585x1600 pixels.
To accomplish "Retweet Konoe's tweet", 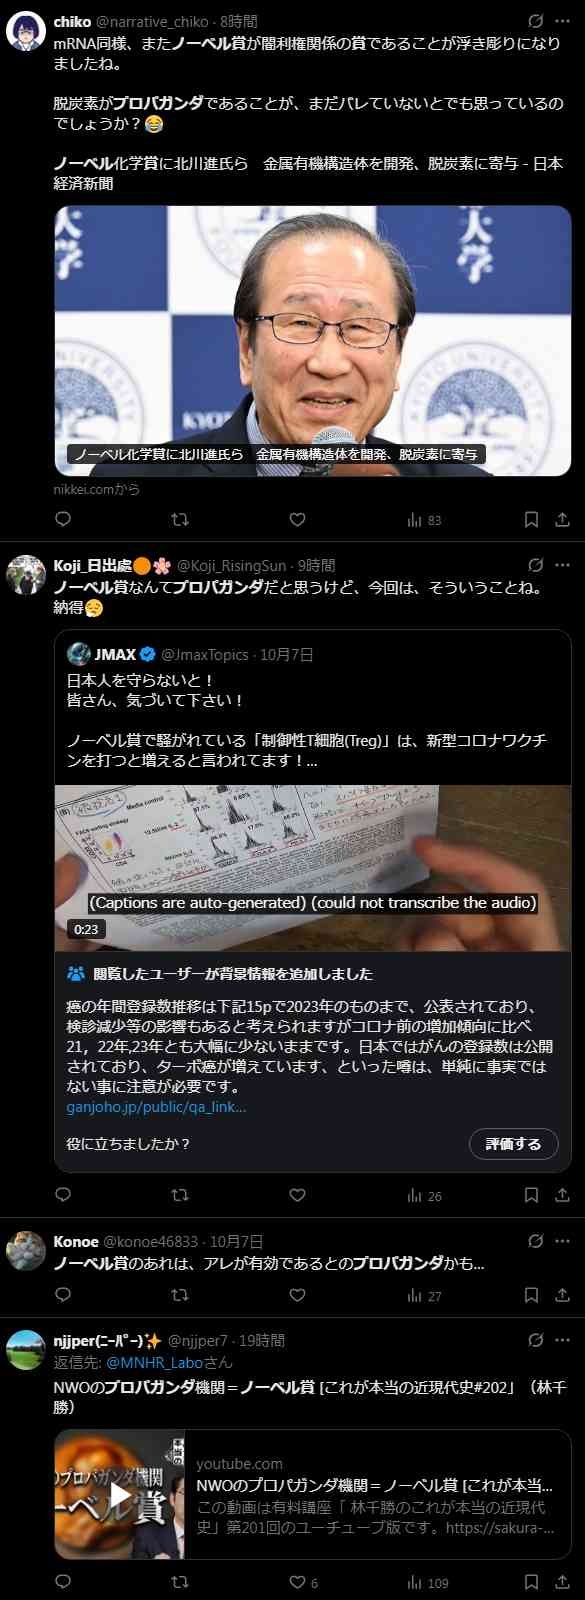I will click(x=180, y=1295).
